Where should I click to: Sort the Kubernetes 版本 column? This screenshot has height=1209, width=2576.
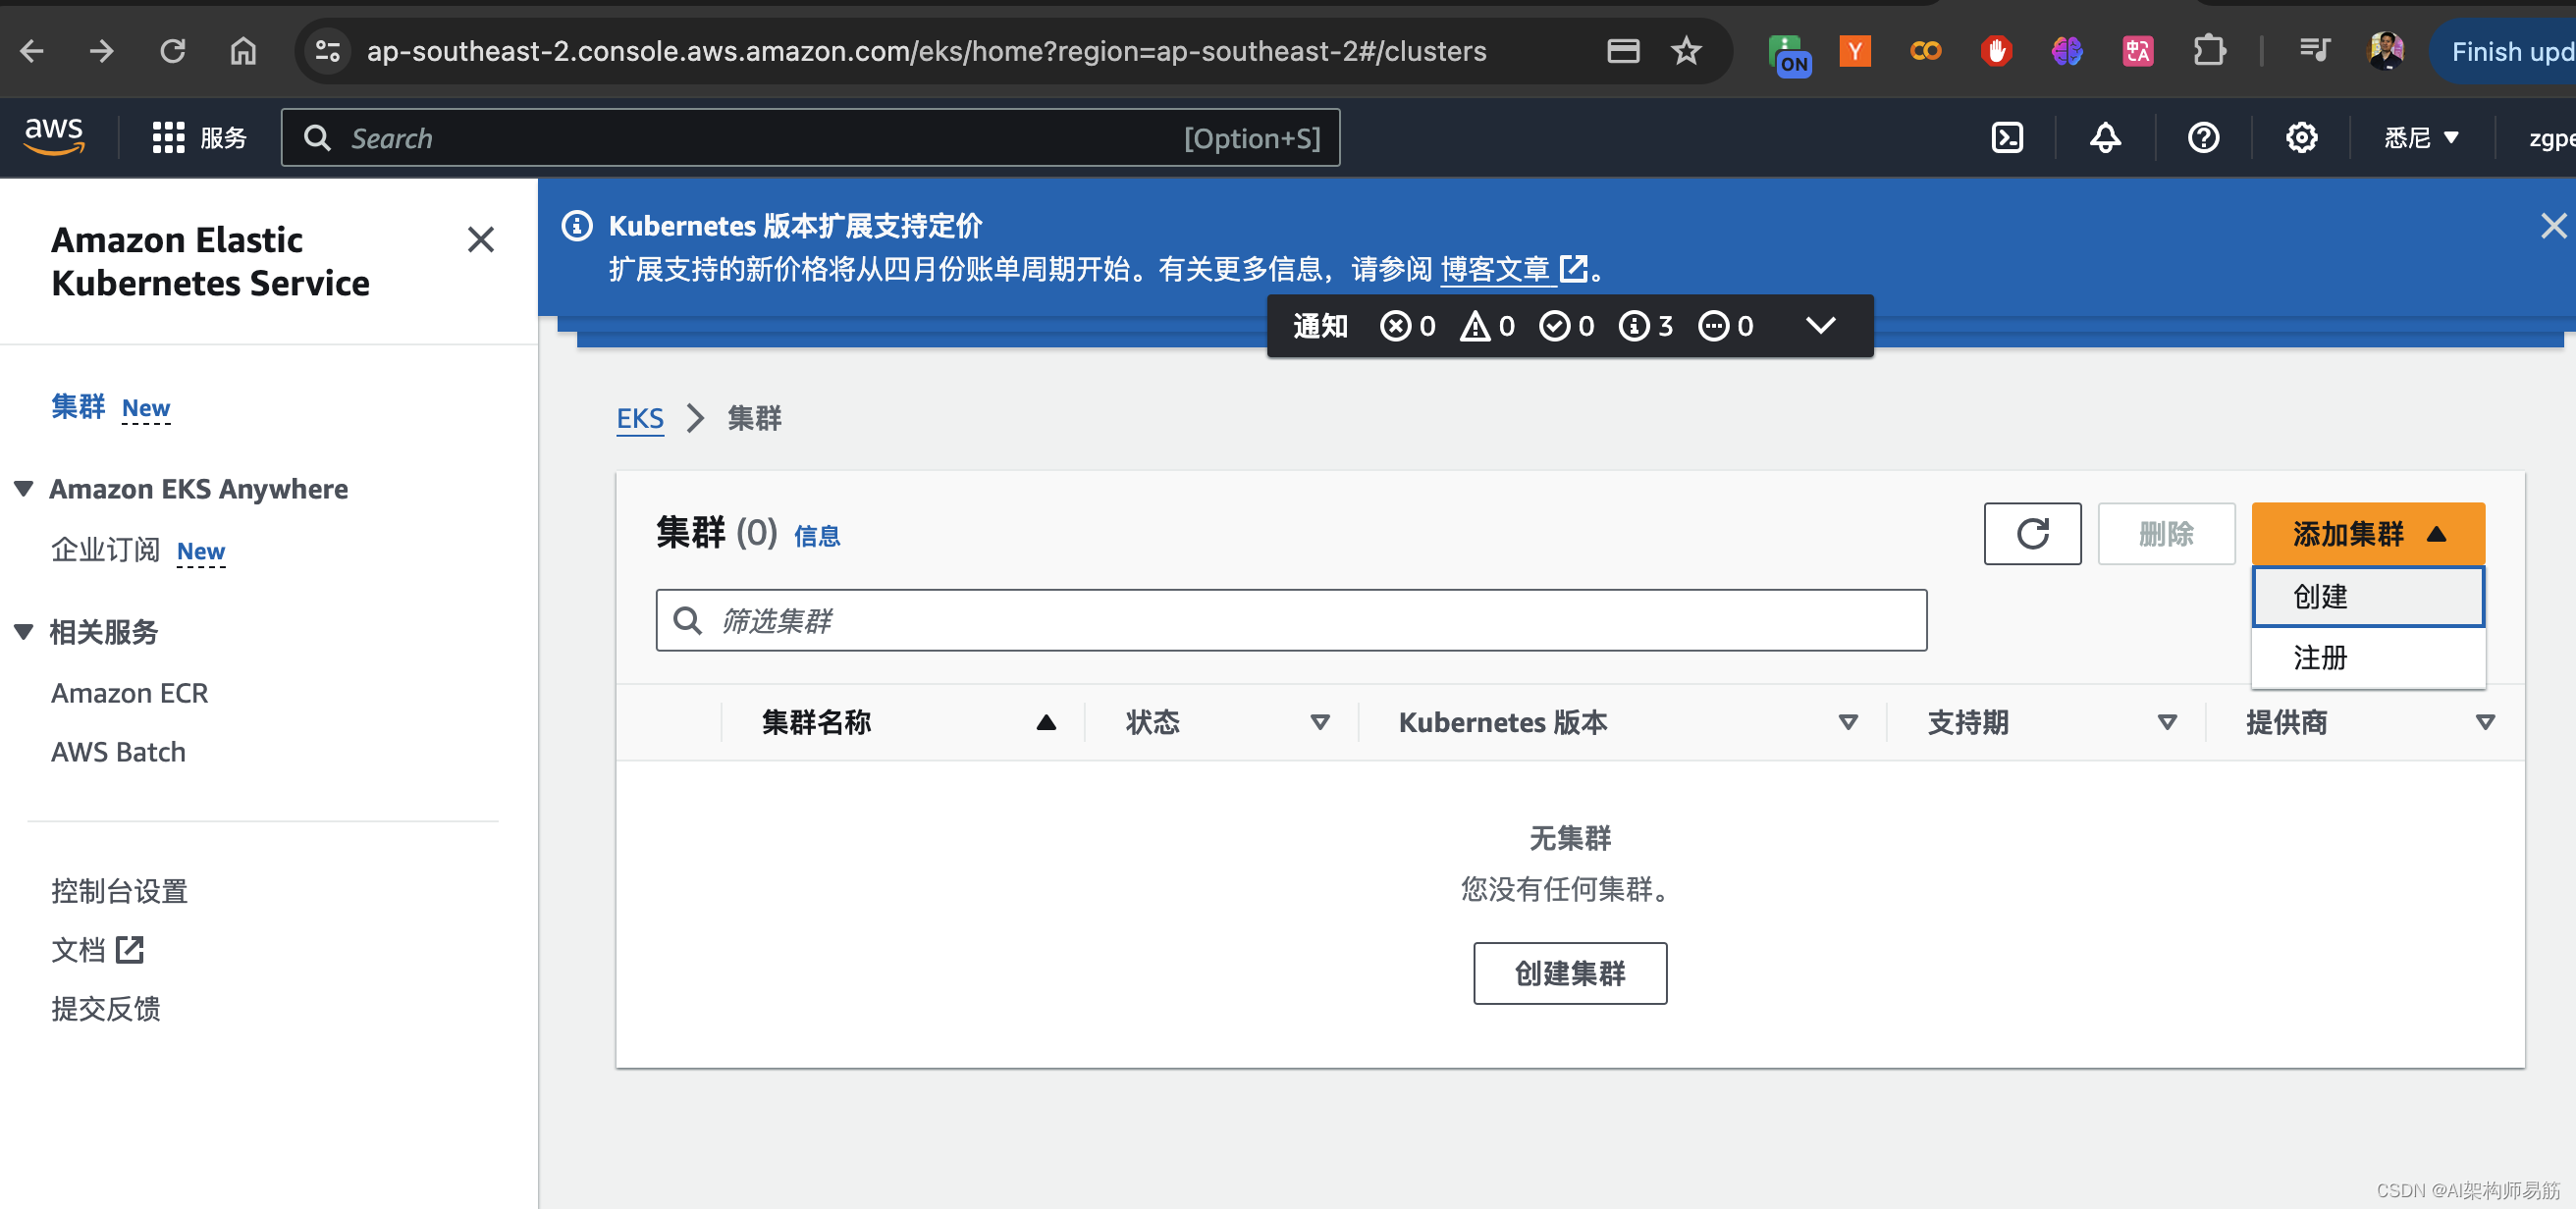tap(1848, 722)
